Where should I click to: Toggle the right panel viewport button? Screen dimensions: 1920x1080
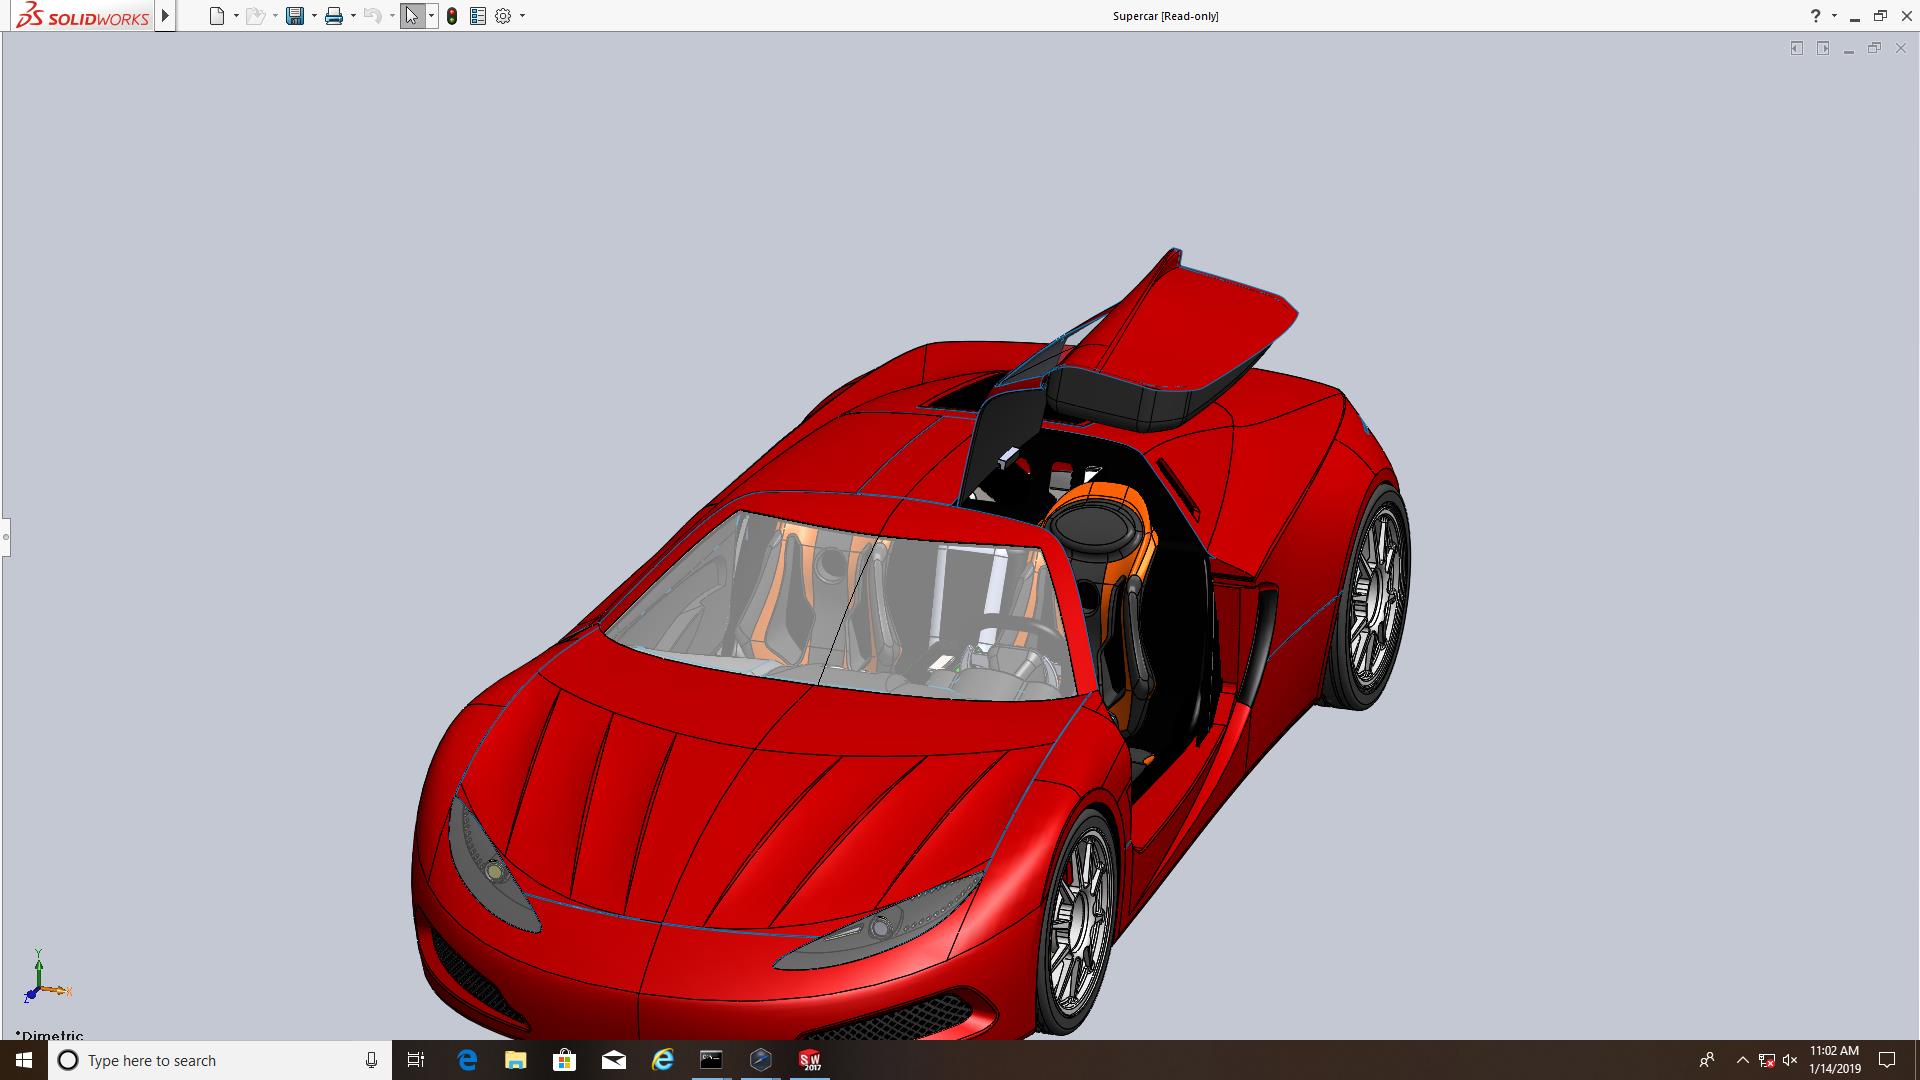1823,48
